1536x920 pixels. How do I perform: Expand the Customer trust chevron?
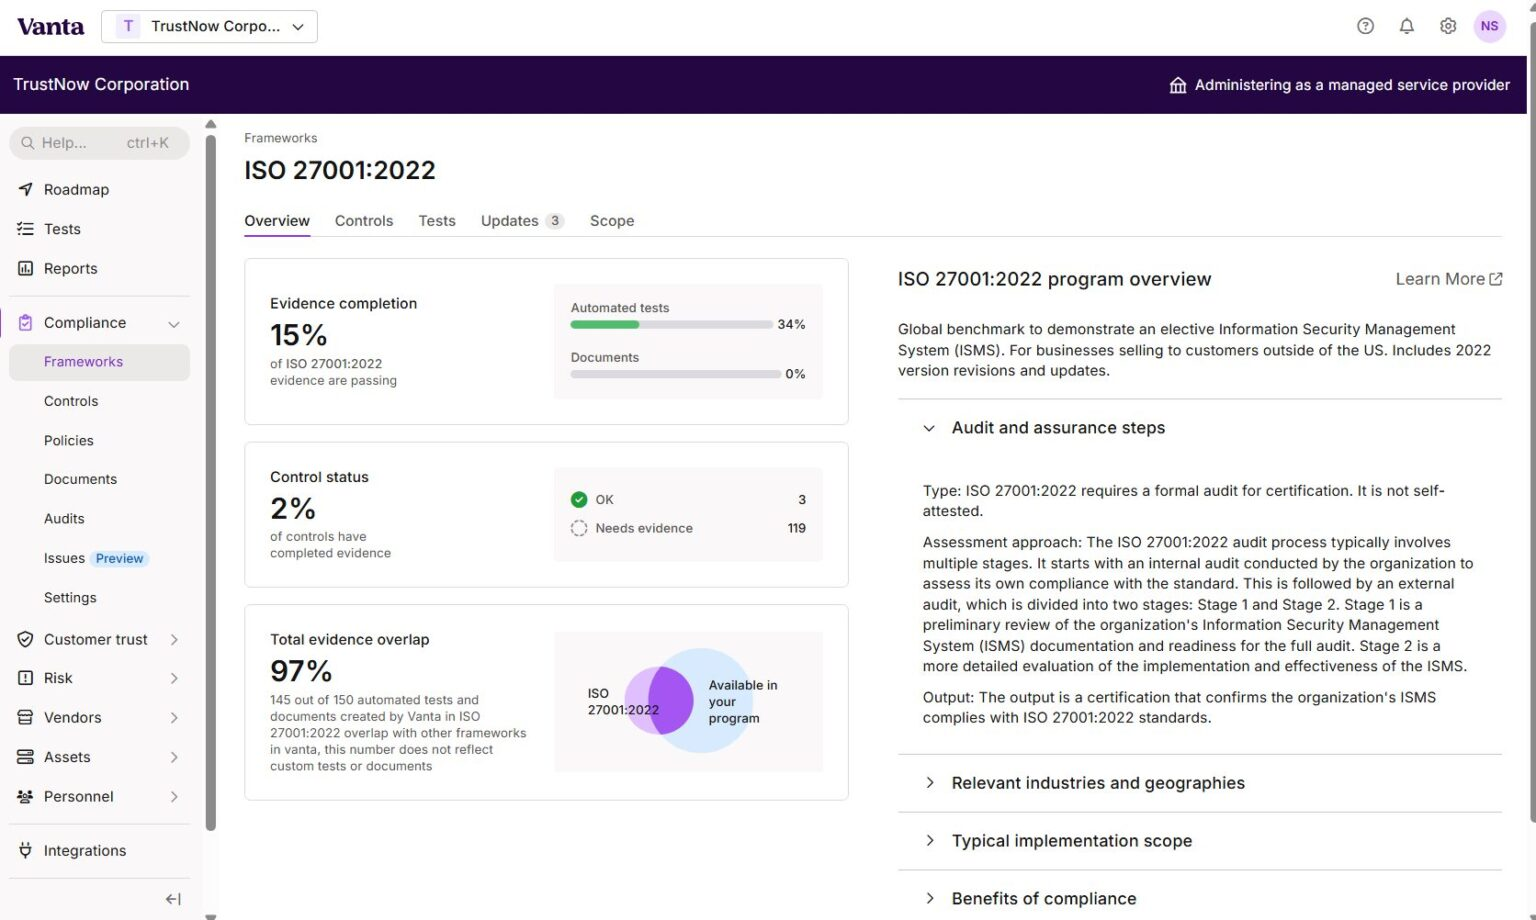[x=174, y=639]
